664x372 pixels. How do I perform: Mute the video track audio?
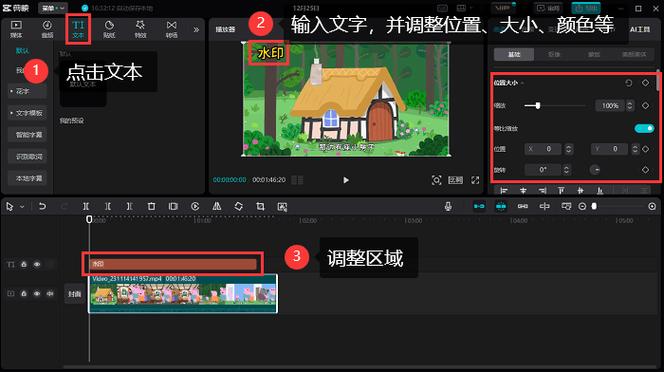pos(50,294)
